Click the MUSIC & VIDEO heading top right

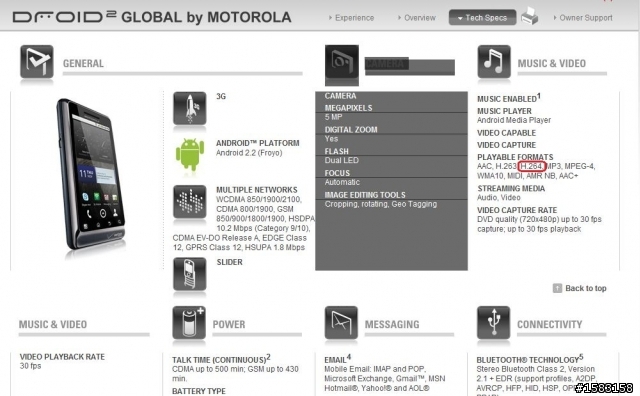(551, 64)
